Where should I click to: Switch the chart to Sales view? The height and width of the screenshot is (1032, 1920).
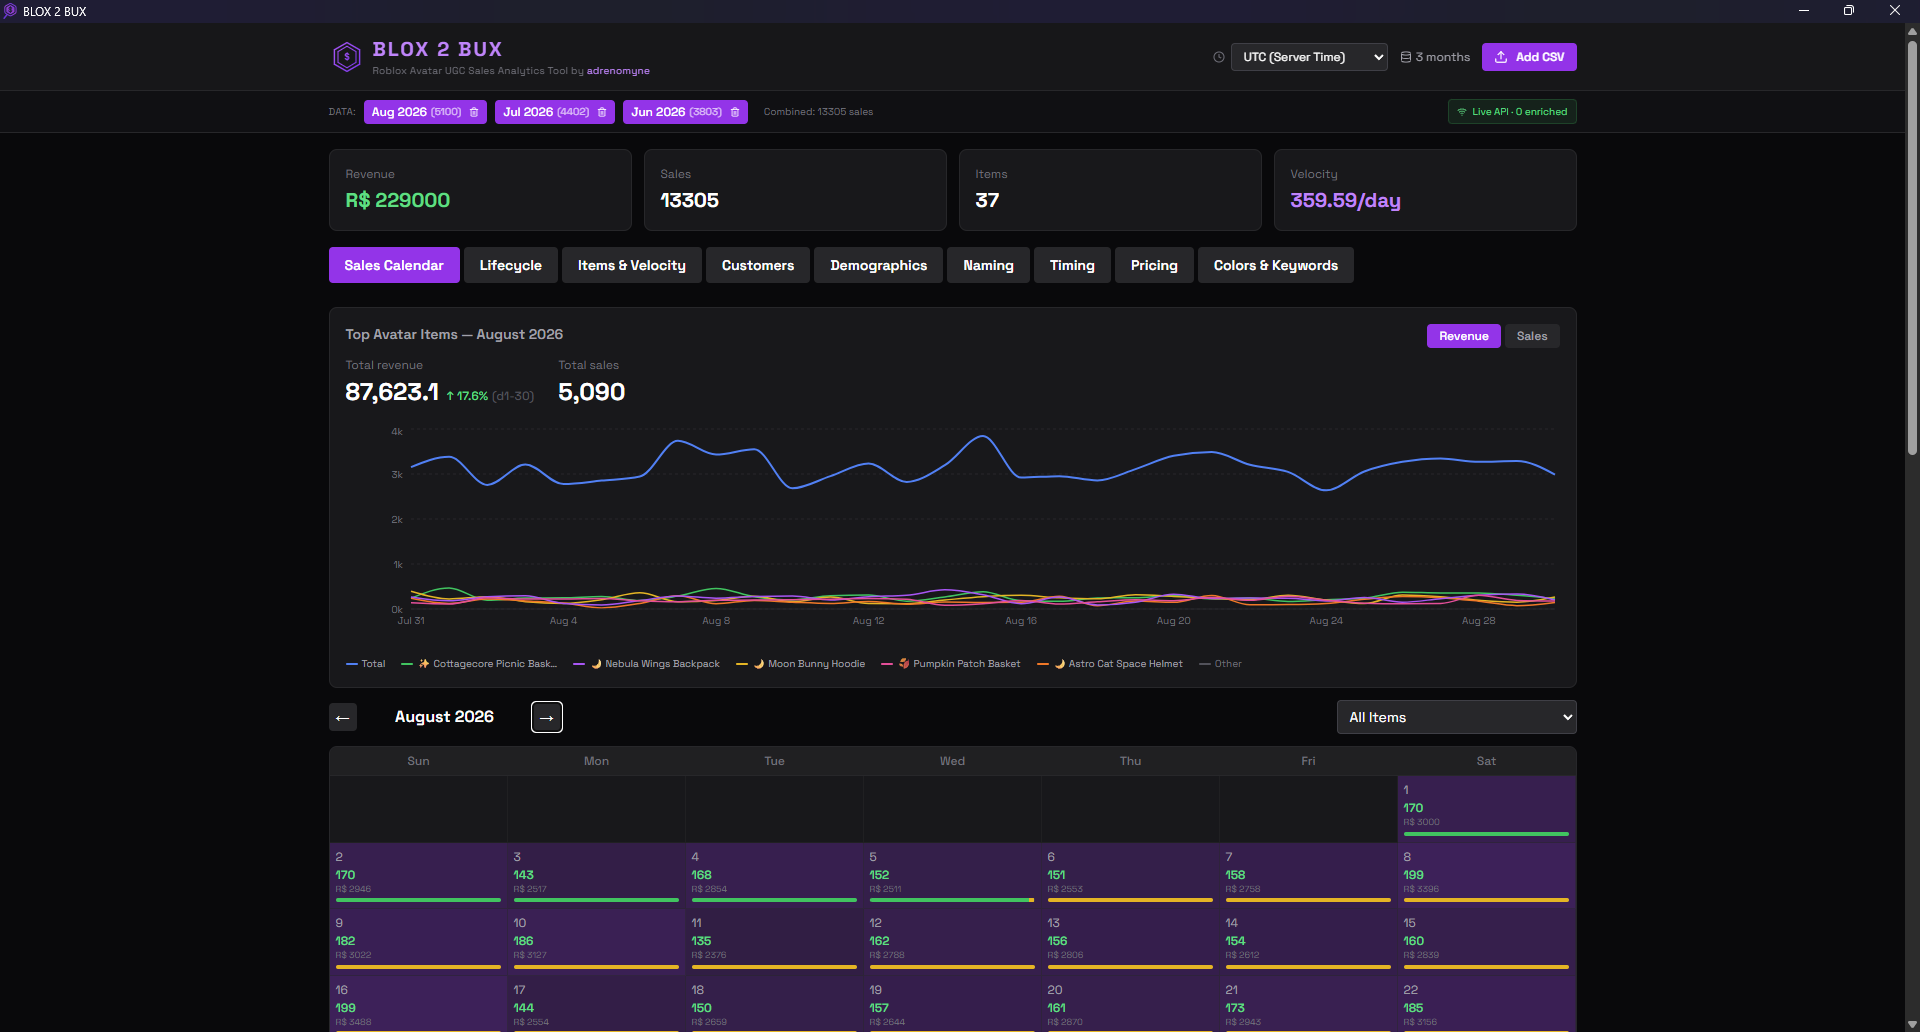coord(1531,336)
